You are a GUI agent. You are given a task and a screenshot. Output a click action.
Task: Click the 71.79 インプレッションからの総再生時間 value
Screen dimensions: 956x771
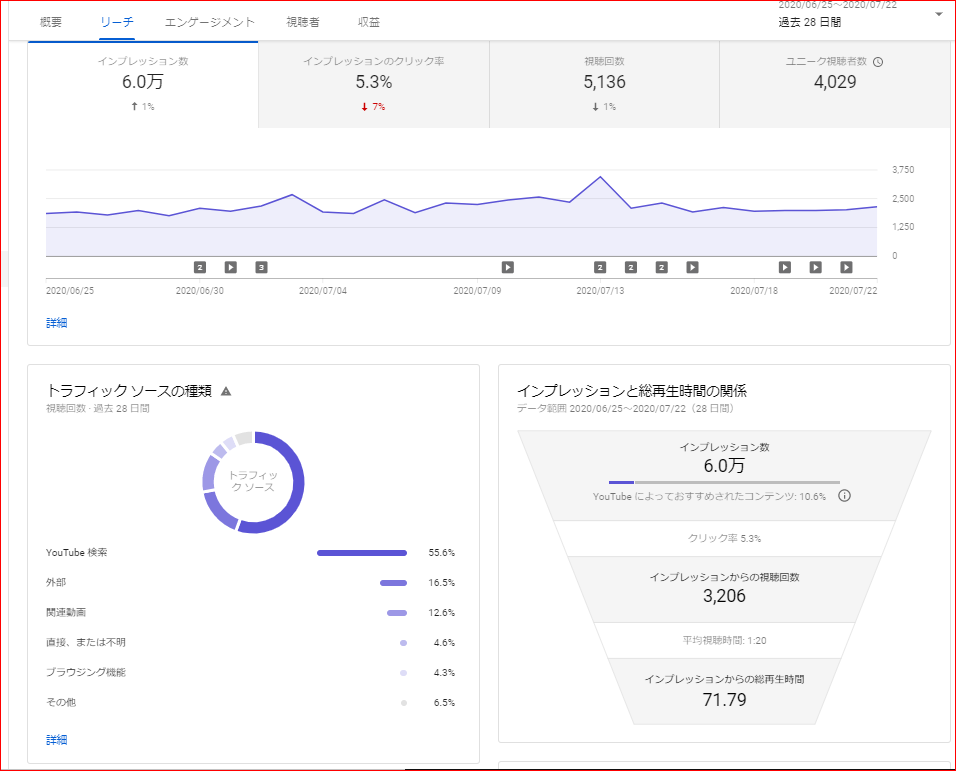coord(724,700)
